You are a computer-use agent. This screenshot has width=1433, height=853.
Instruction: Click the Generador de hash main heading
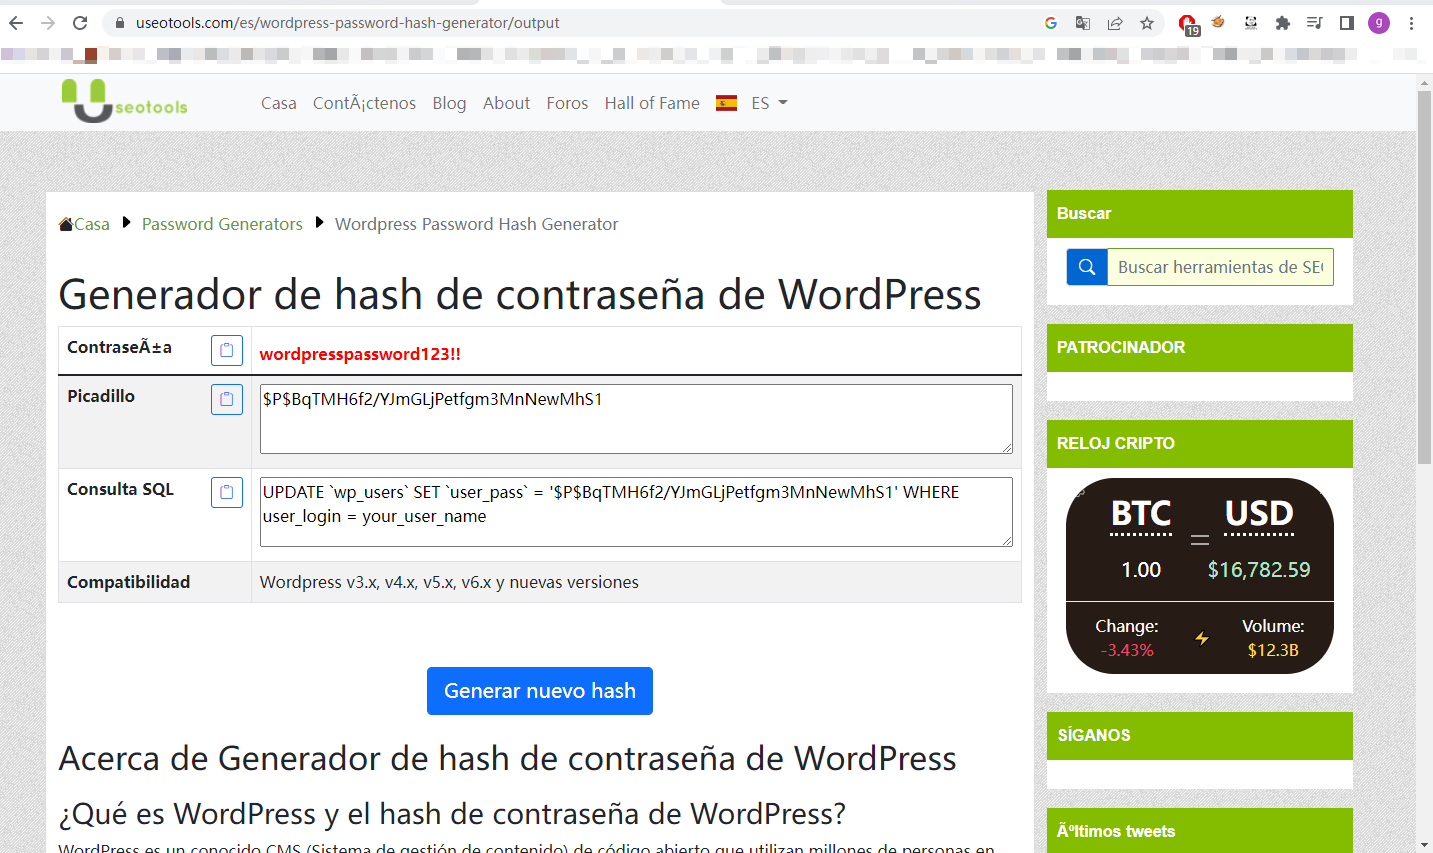coord(520,294)
